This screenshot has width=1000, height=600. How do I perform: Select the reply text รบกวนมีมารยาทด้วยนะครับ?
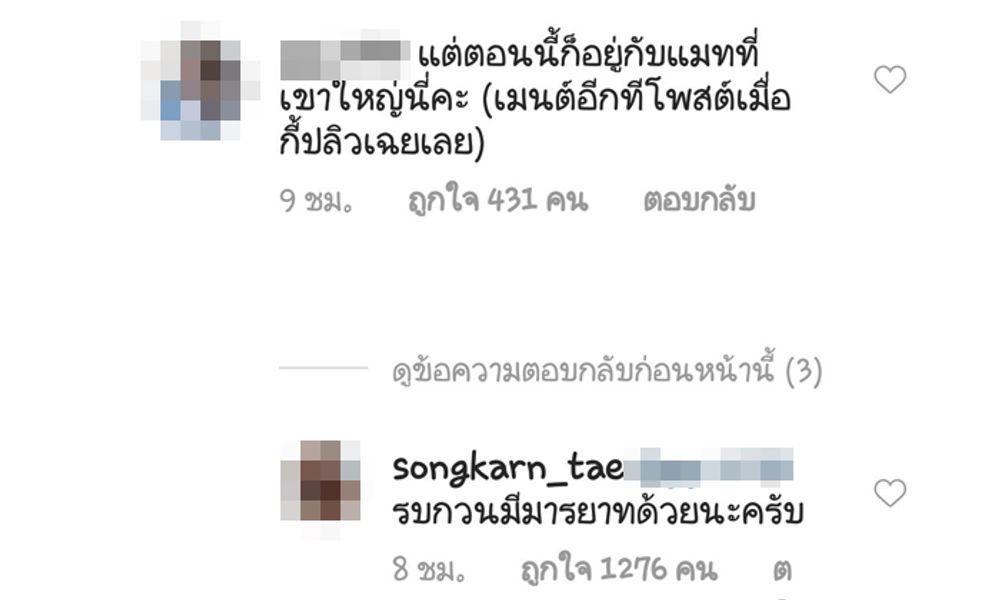pos(598,512)
